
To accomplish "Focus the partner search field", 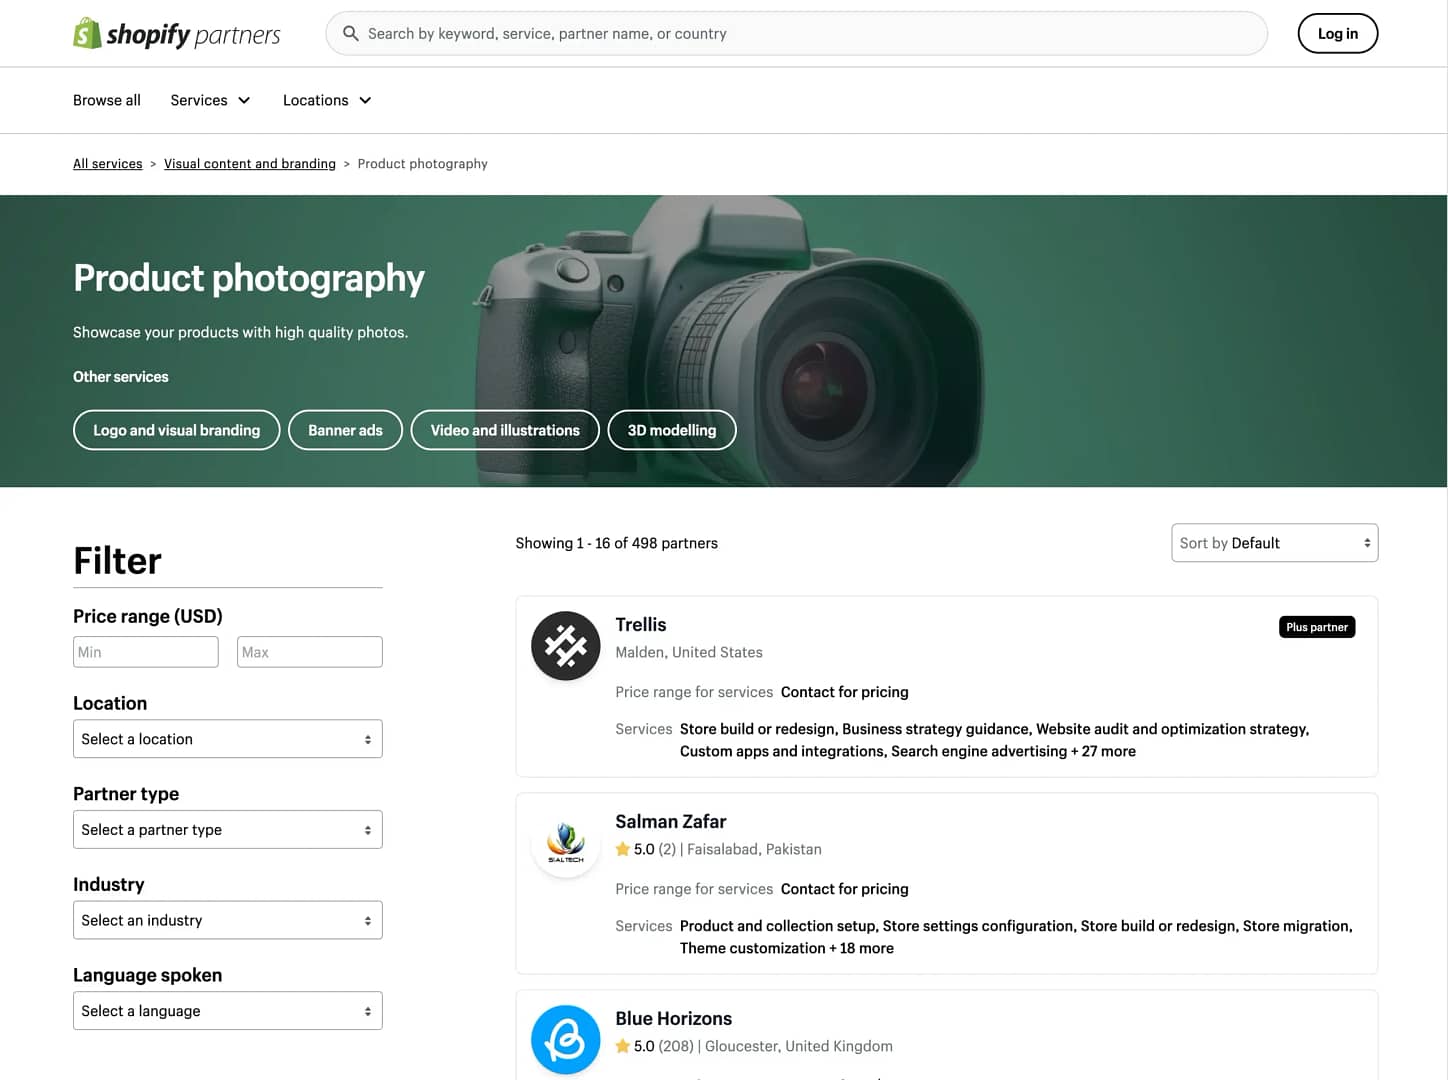I will 797,33.
